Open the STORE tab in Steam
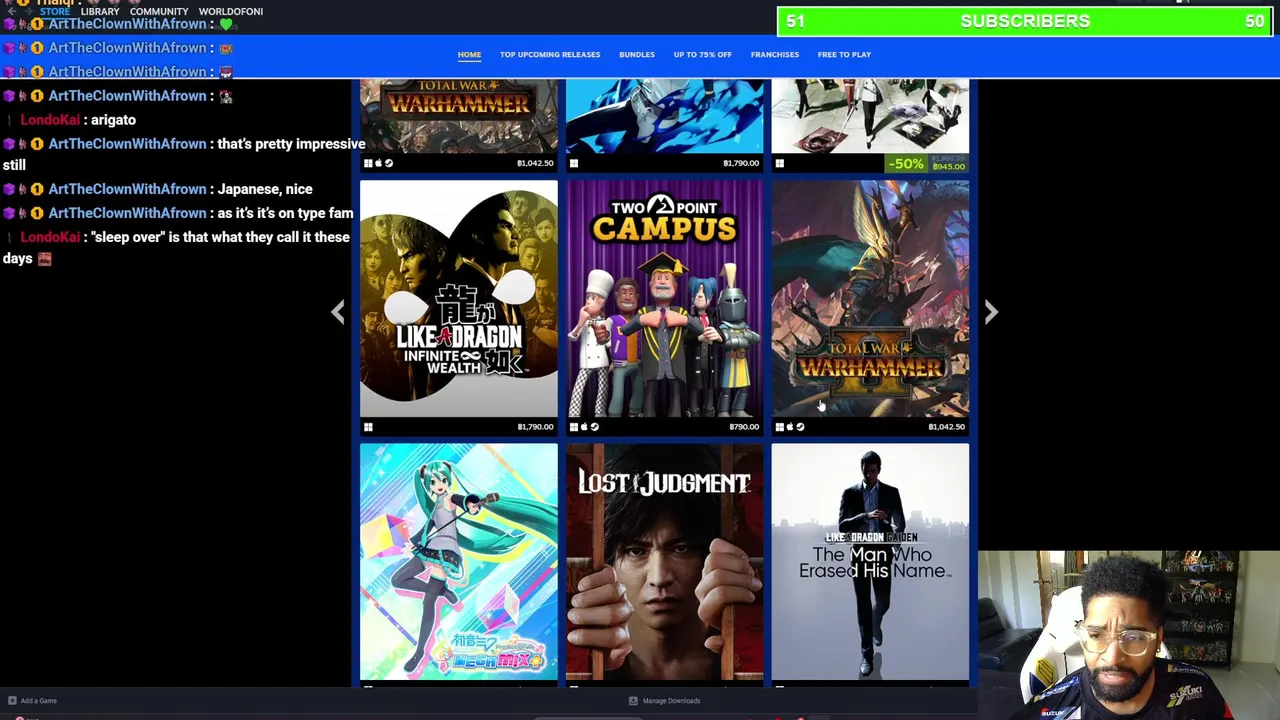The image size is (1280, 720). (55, 11)
